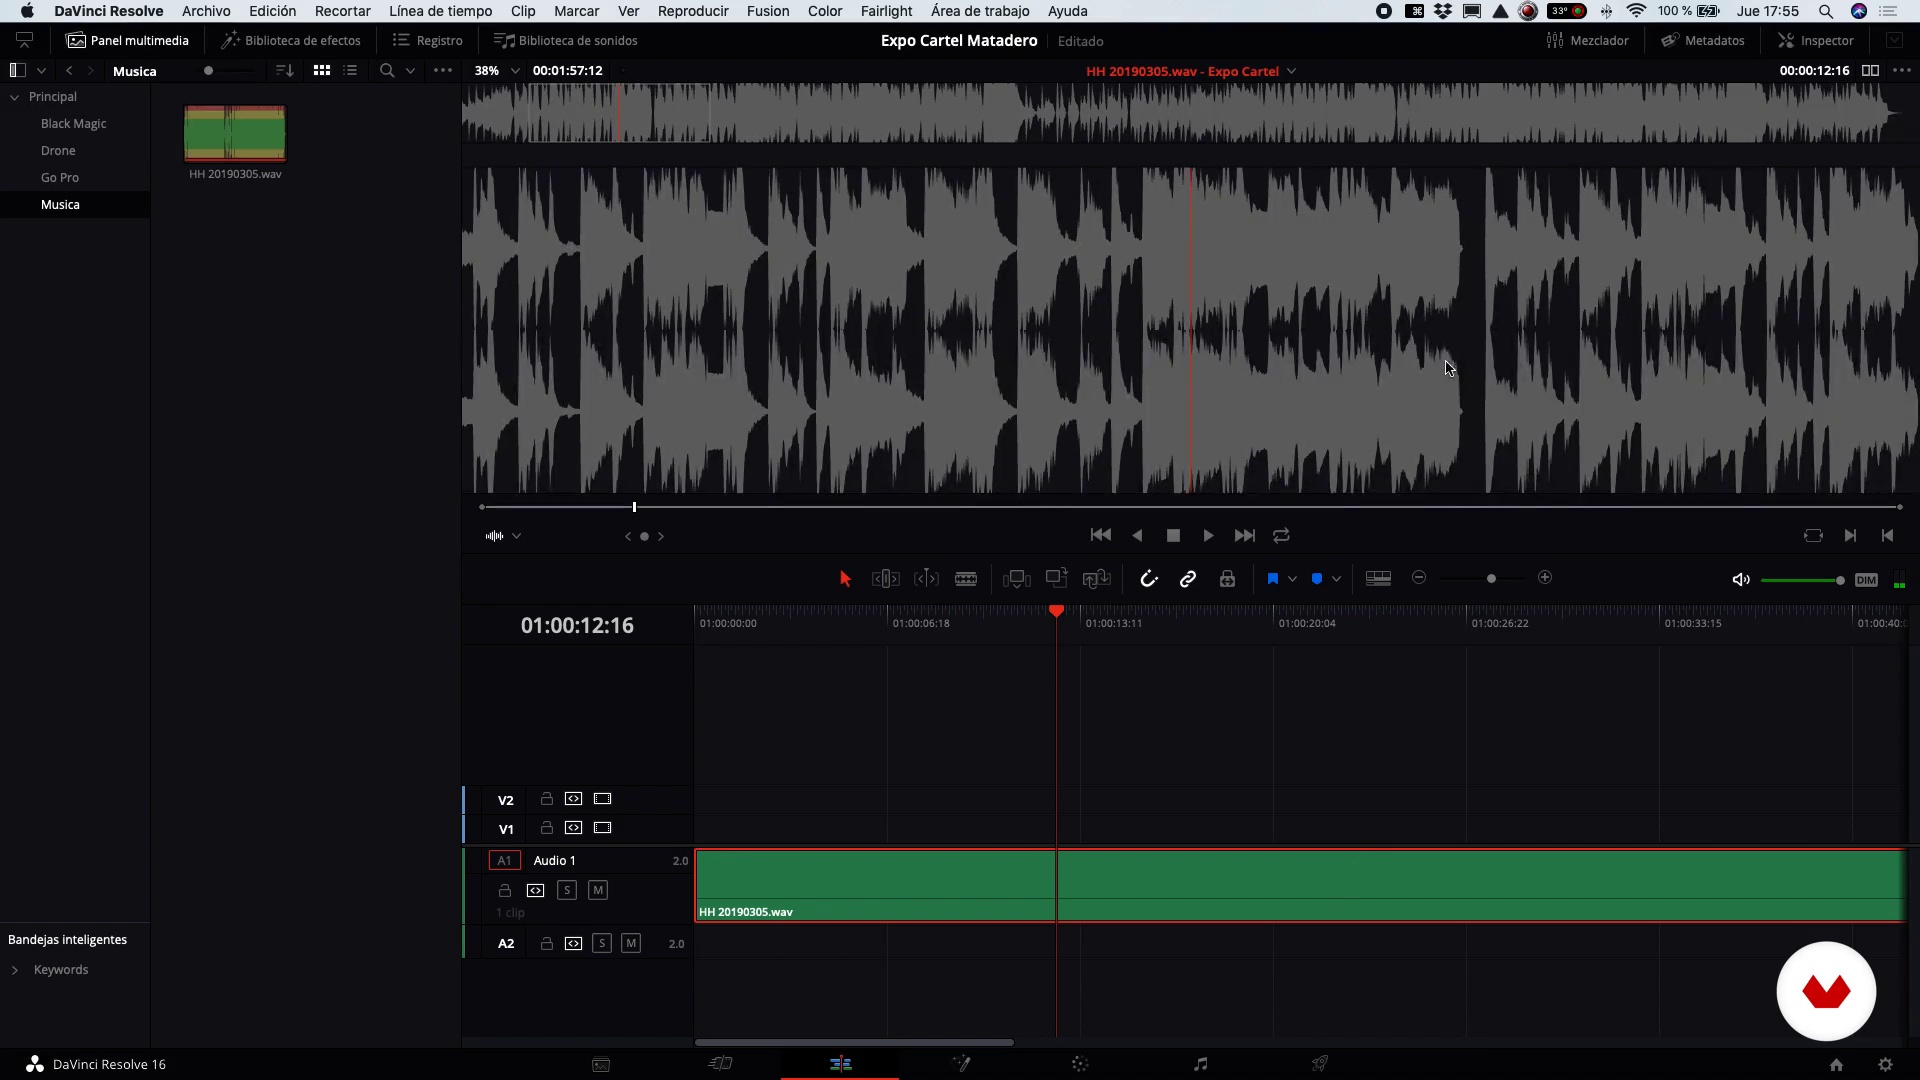The height and width of the screenshot is (1080, 1920).
Task: Activate the Trim edit mode tool
Action: [885, 579]
